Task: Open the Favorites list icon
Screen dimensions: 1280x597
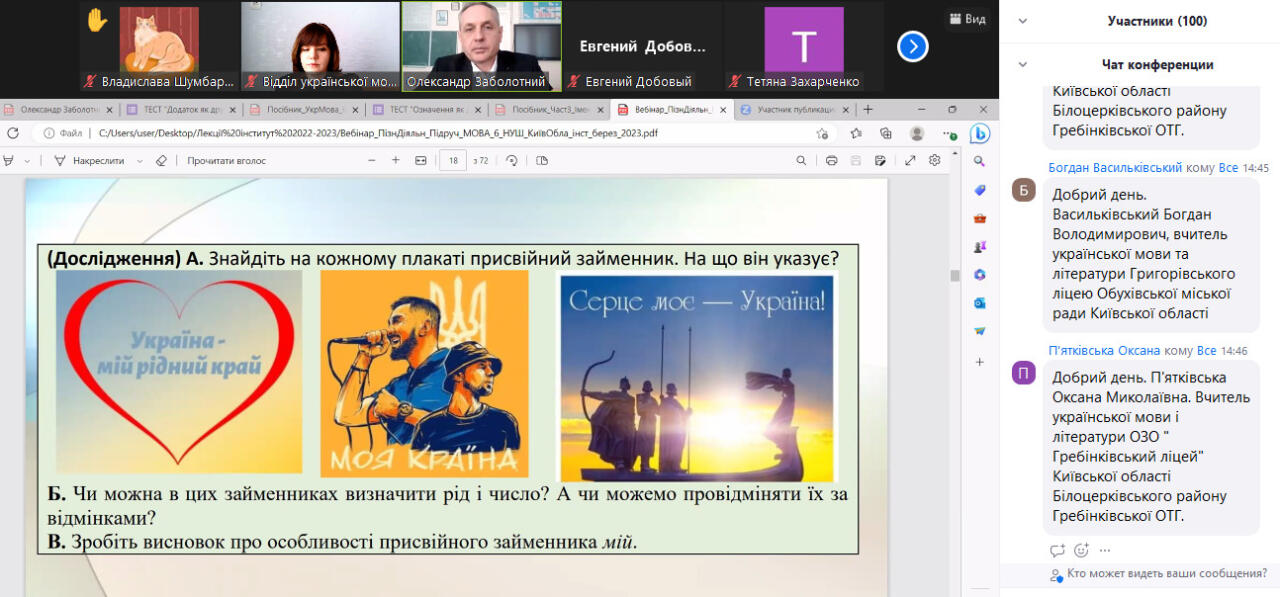Action: (857, 133)
